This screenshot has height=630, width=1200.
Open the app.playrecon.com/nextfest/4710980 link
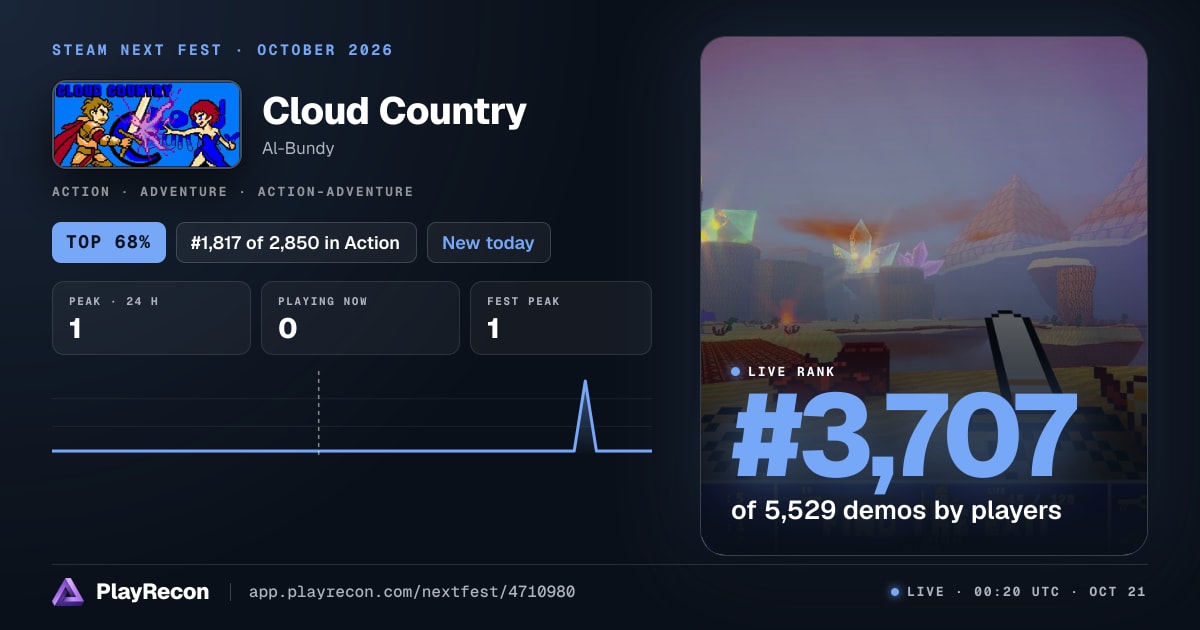tap(411, 592)
